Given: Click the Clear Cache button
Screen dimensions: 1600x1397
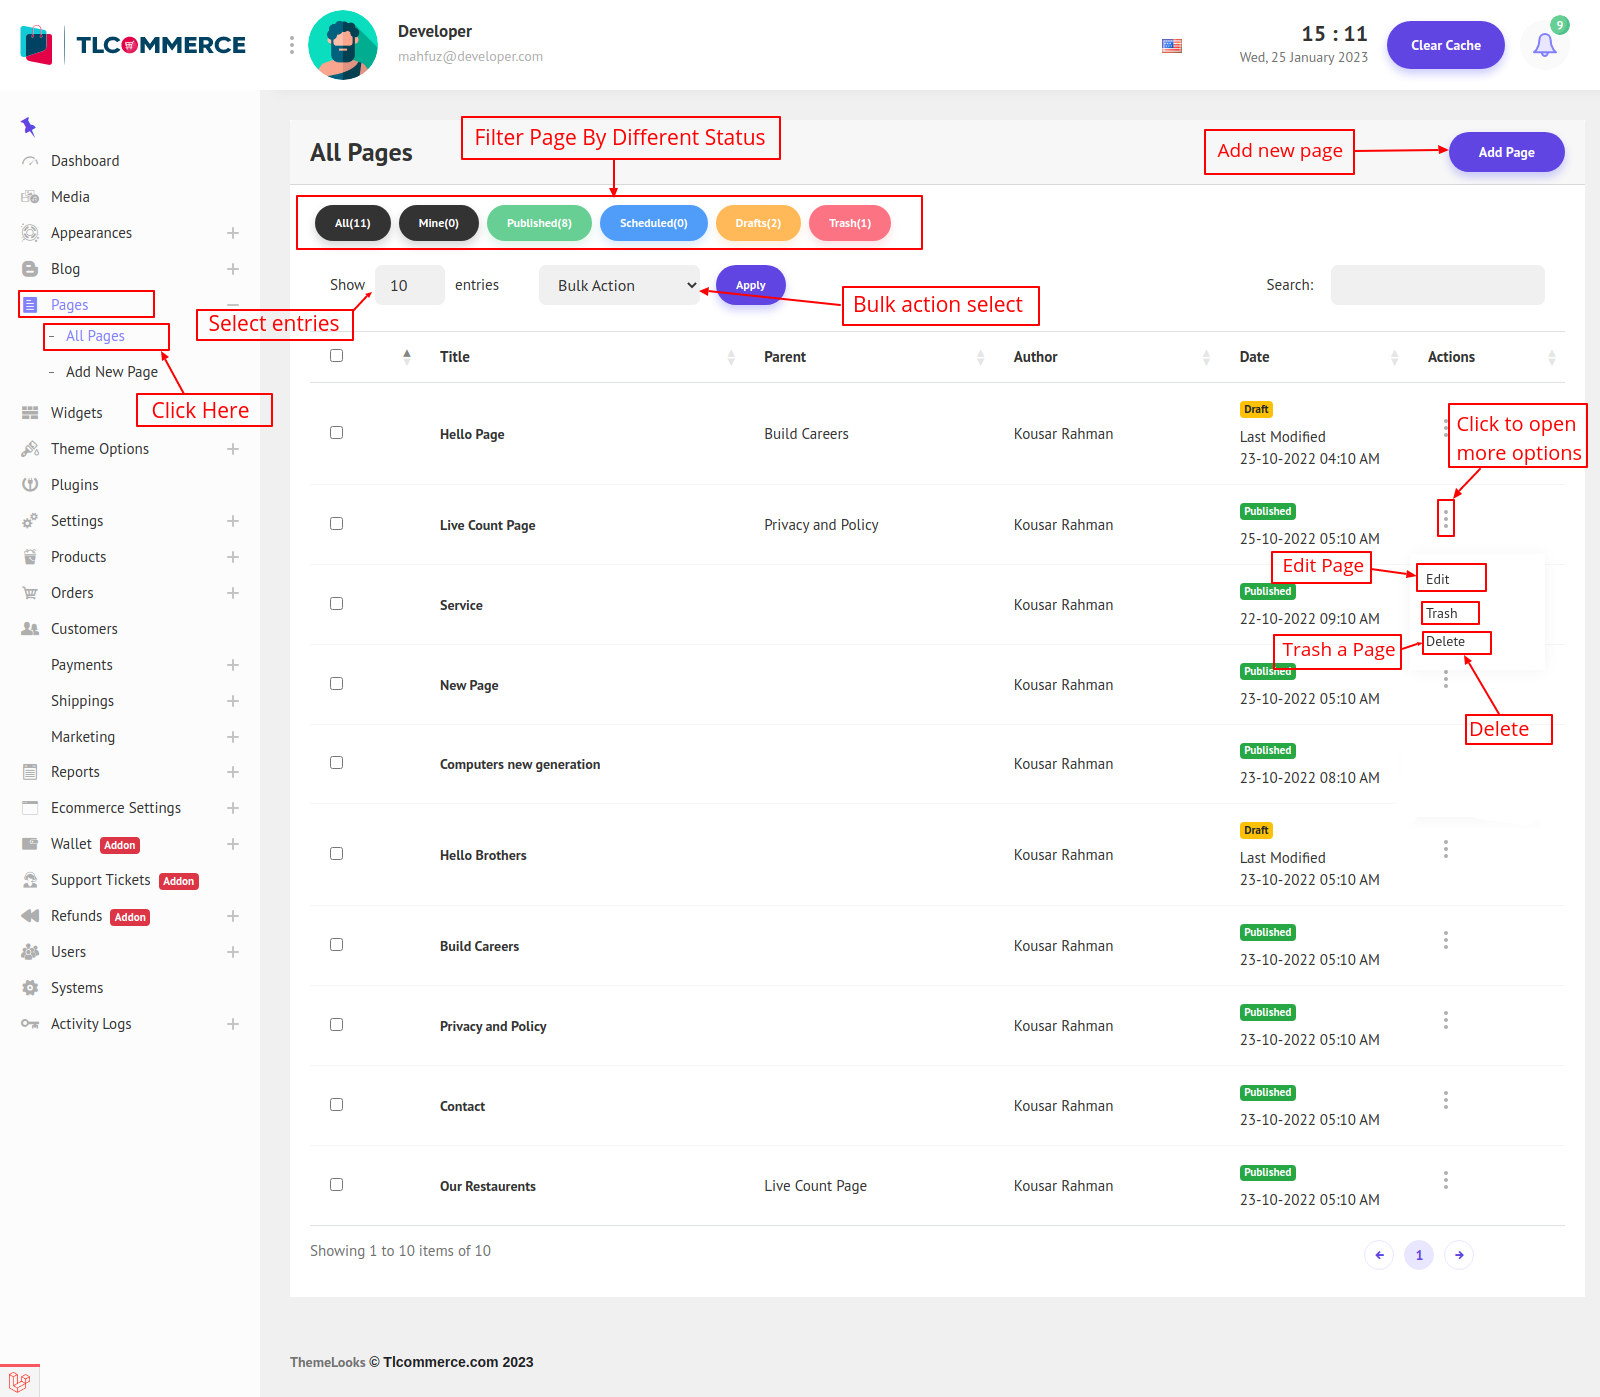Looking at the screenshot, I should point(1445,45).
